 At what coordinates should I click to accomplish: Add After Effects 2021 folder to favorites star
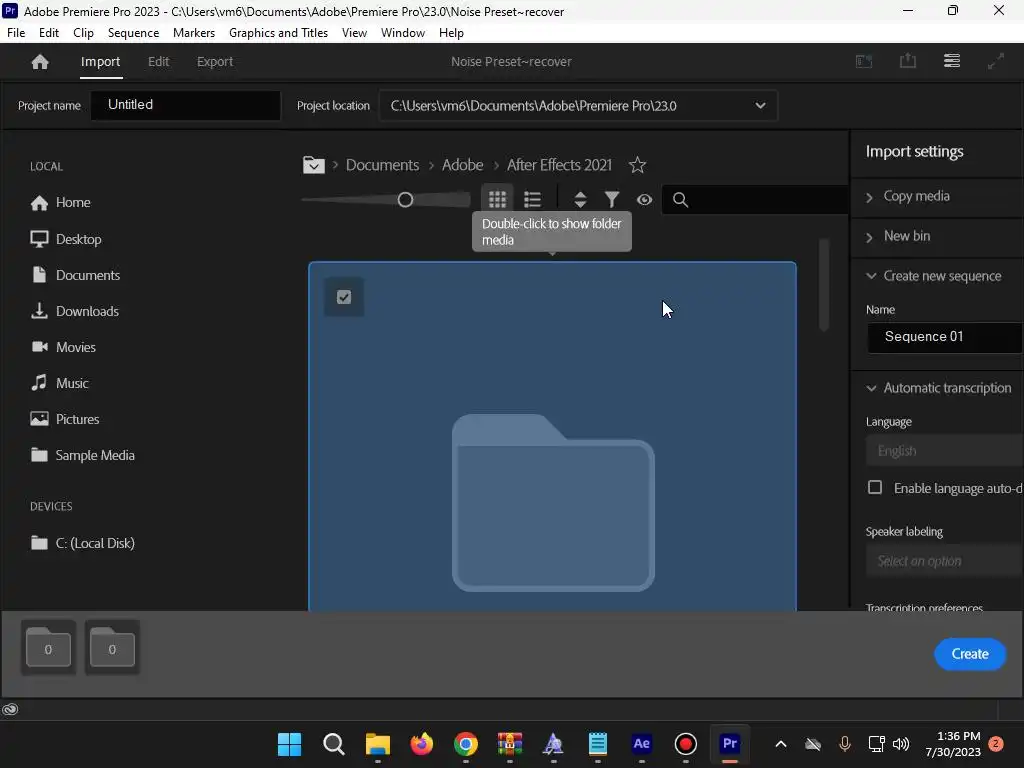(x=637, y=165)
